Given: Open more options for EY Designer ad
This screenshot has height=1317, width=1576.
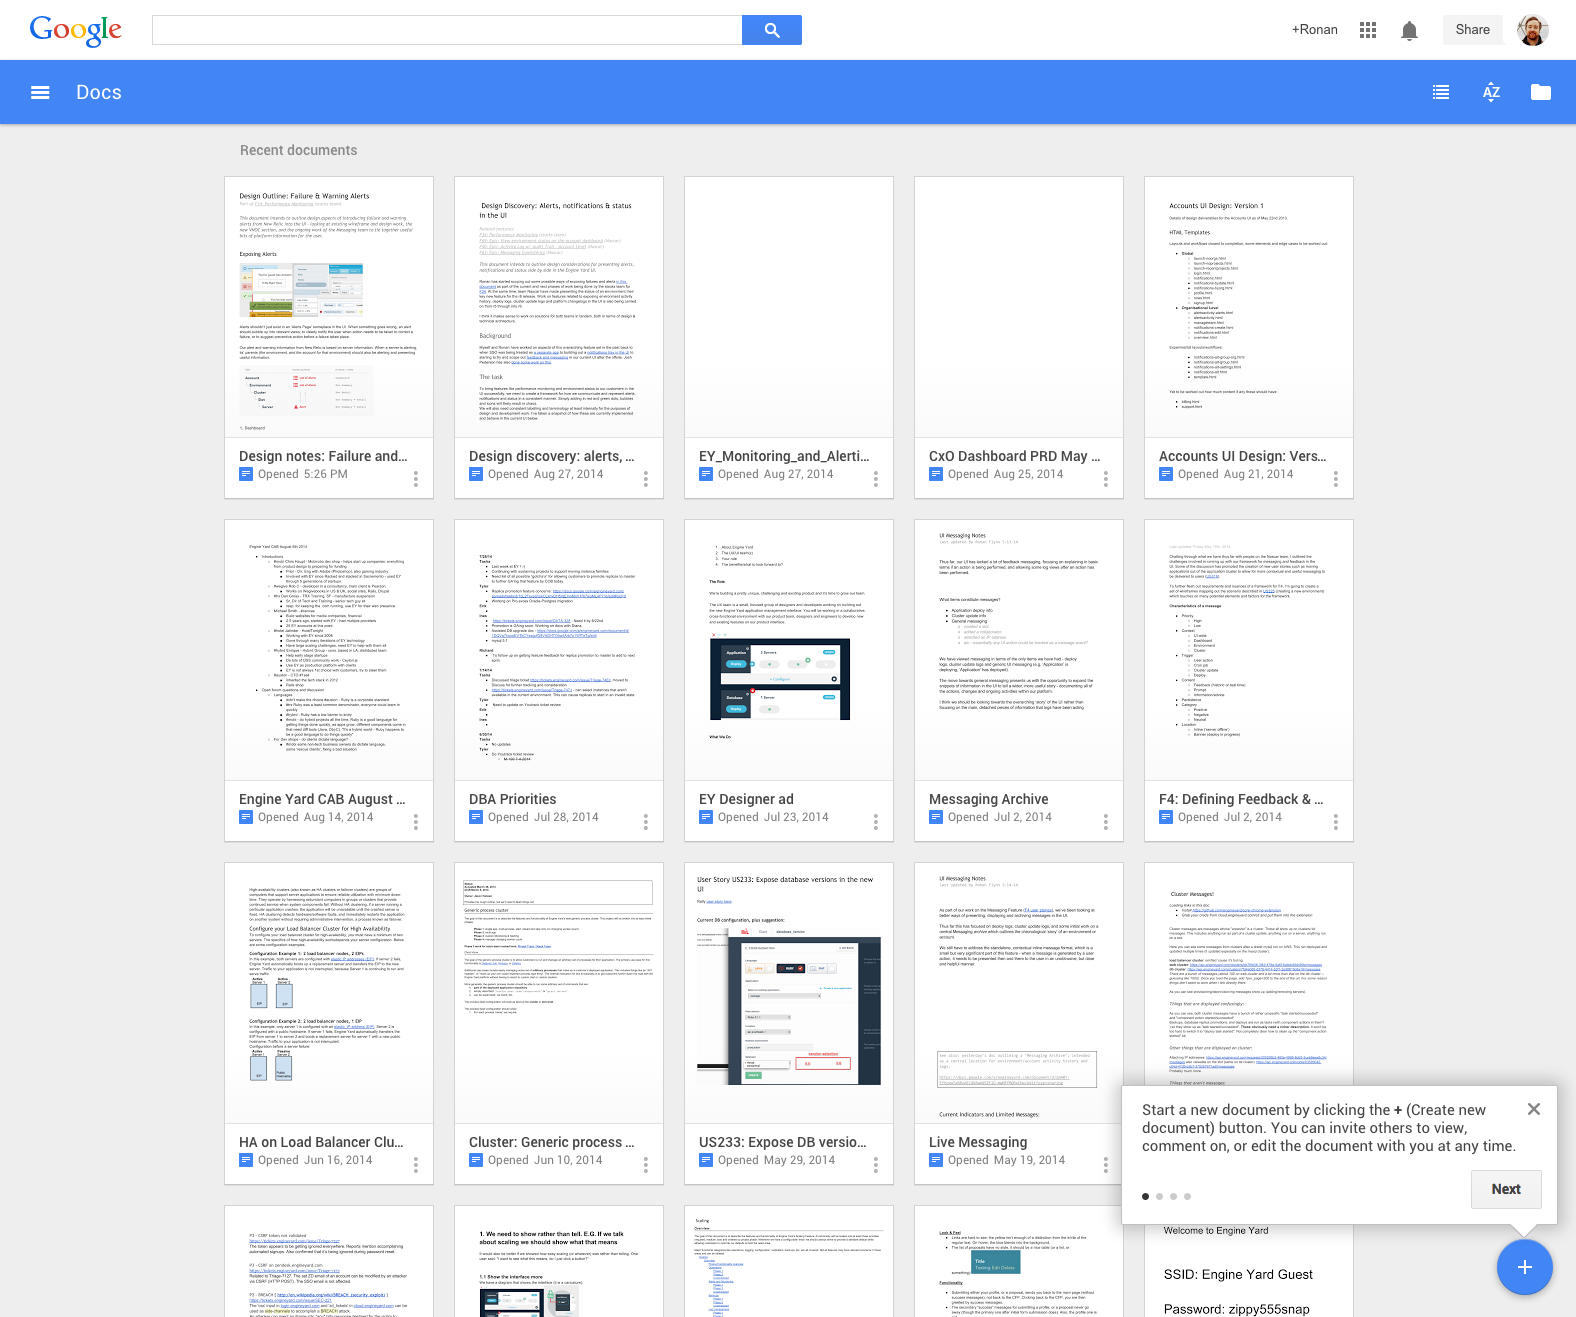Looking at the screenshot, I should (x=876, y=822).
